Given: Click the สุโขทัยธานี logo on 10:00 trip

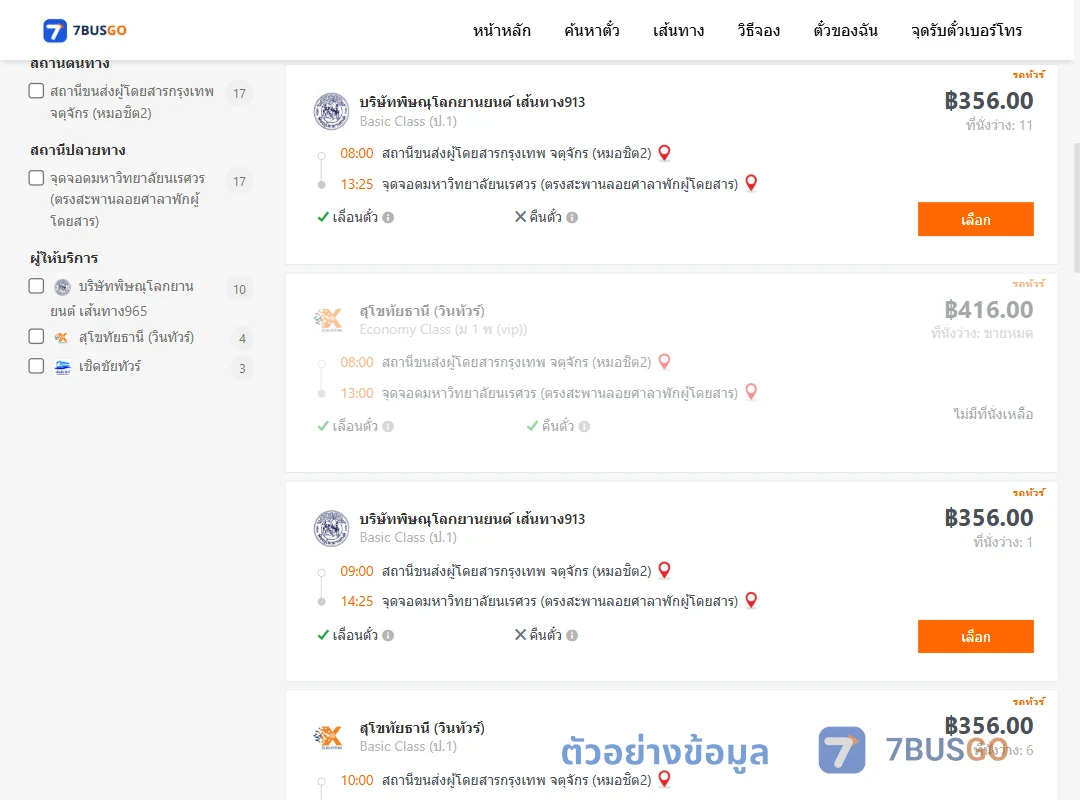Looking at the screenshot, I should pos(329,737).
